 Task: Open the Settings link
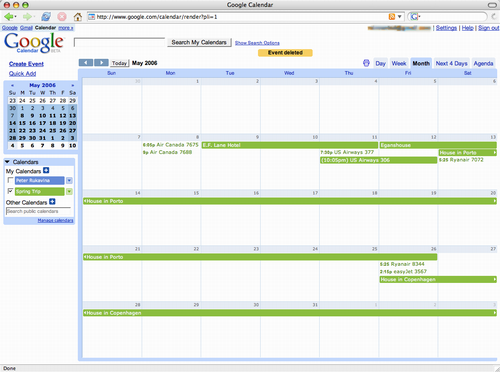(x=446, y=28)
